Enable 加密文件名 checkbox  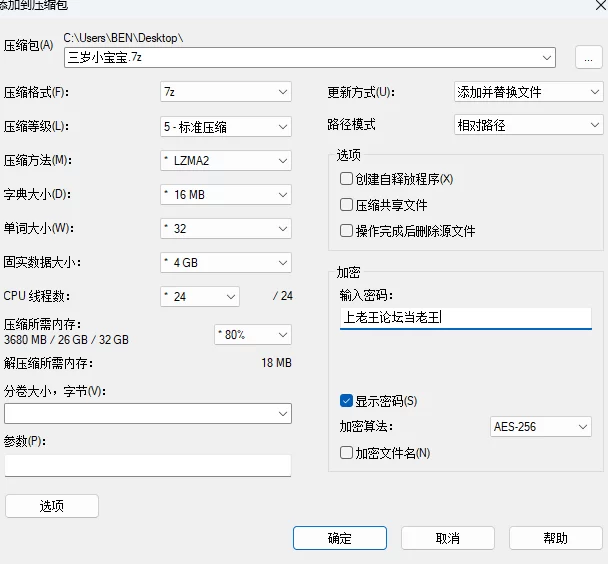347,453
